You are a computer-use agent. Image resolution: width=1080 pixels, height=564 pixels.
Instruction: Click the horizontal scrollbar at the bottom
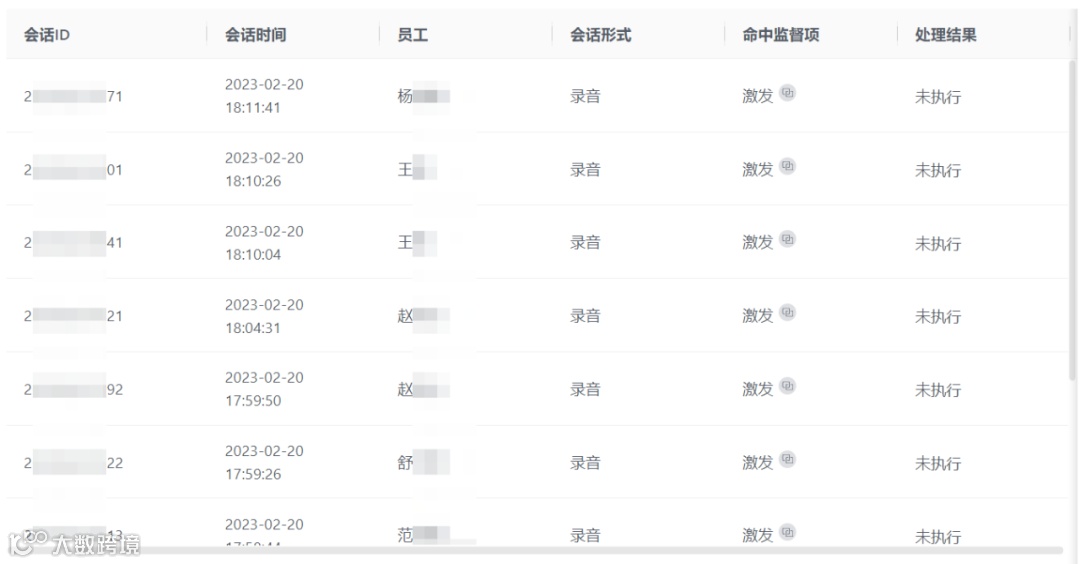point(600,550)
